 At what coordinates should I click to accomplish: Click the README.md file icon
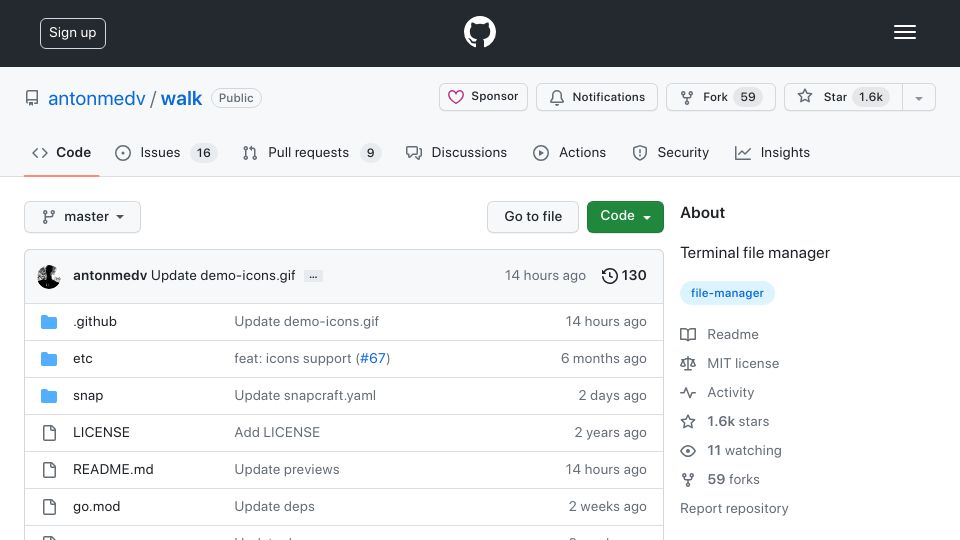[x=49, y=470]
